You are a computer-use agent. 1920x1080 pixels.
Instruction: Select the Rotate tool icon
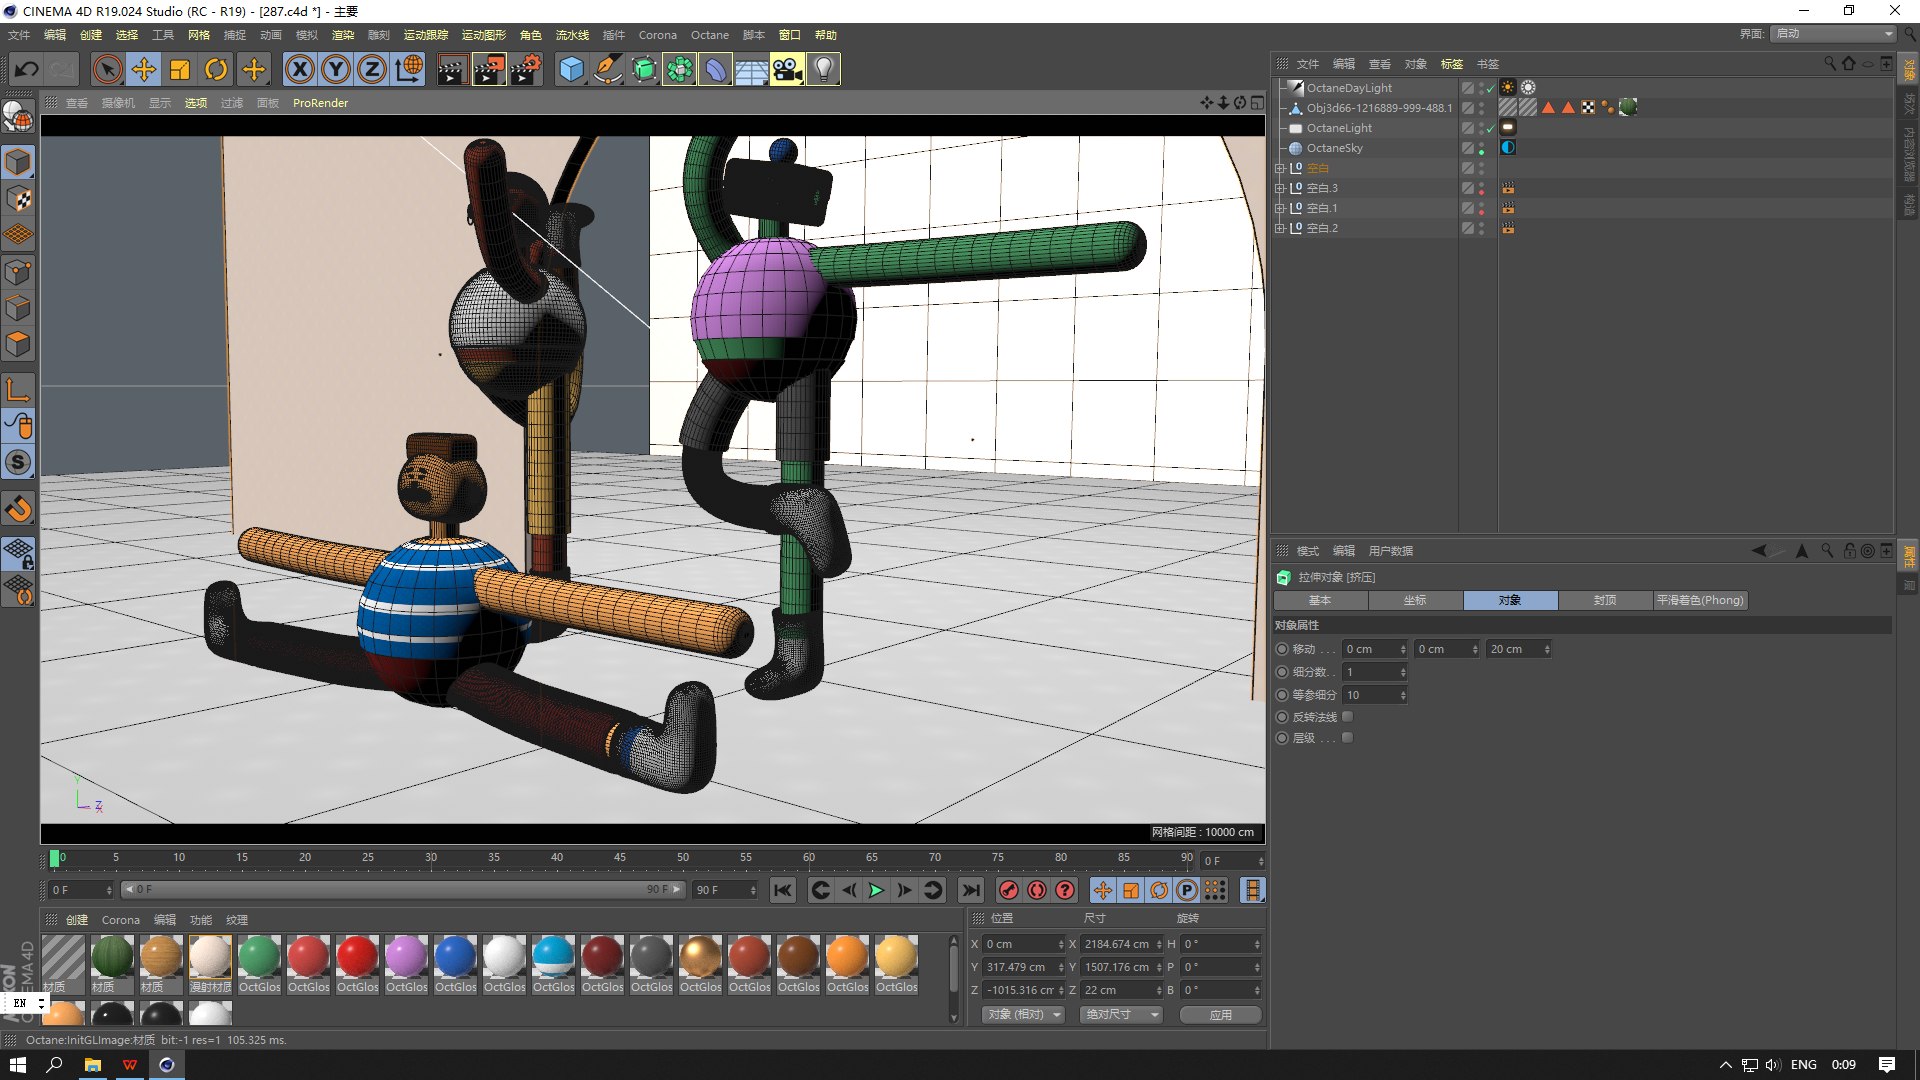[216, 69]
